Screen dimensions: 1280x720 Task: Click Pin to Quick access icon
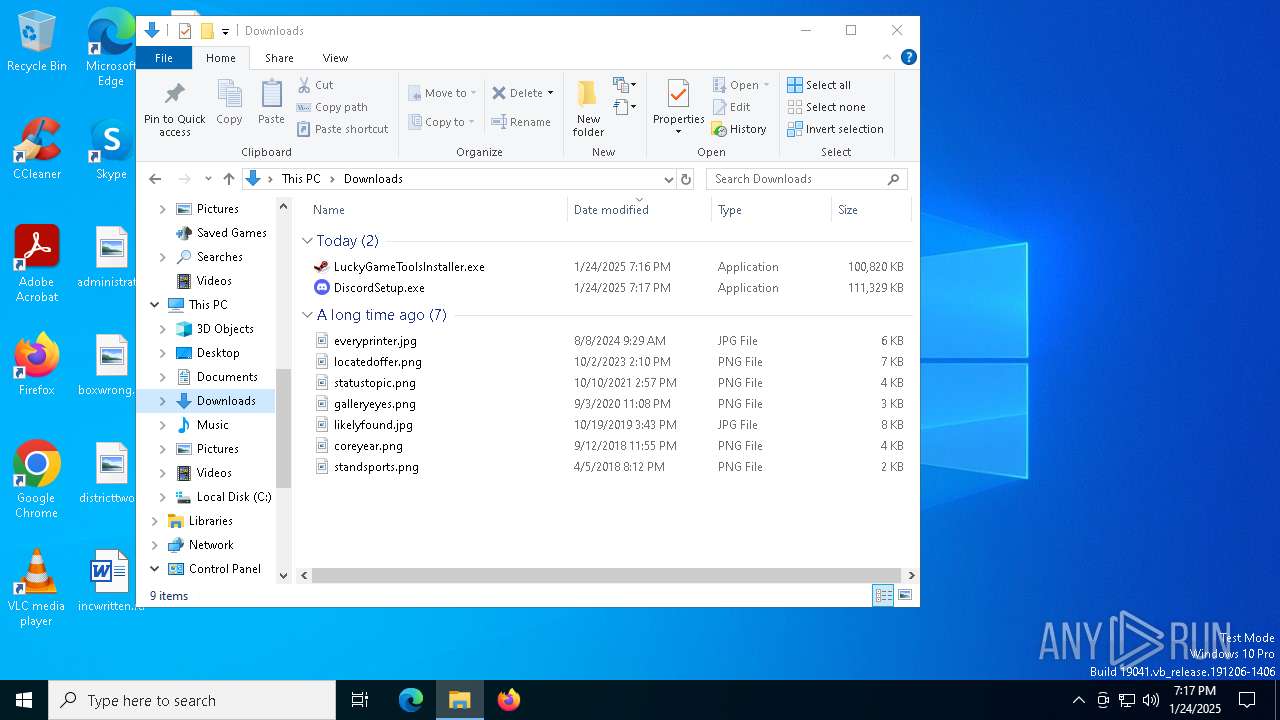pyautogui.click(x=174, y=95)
